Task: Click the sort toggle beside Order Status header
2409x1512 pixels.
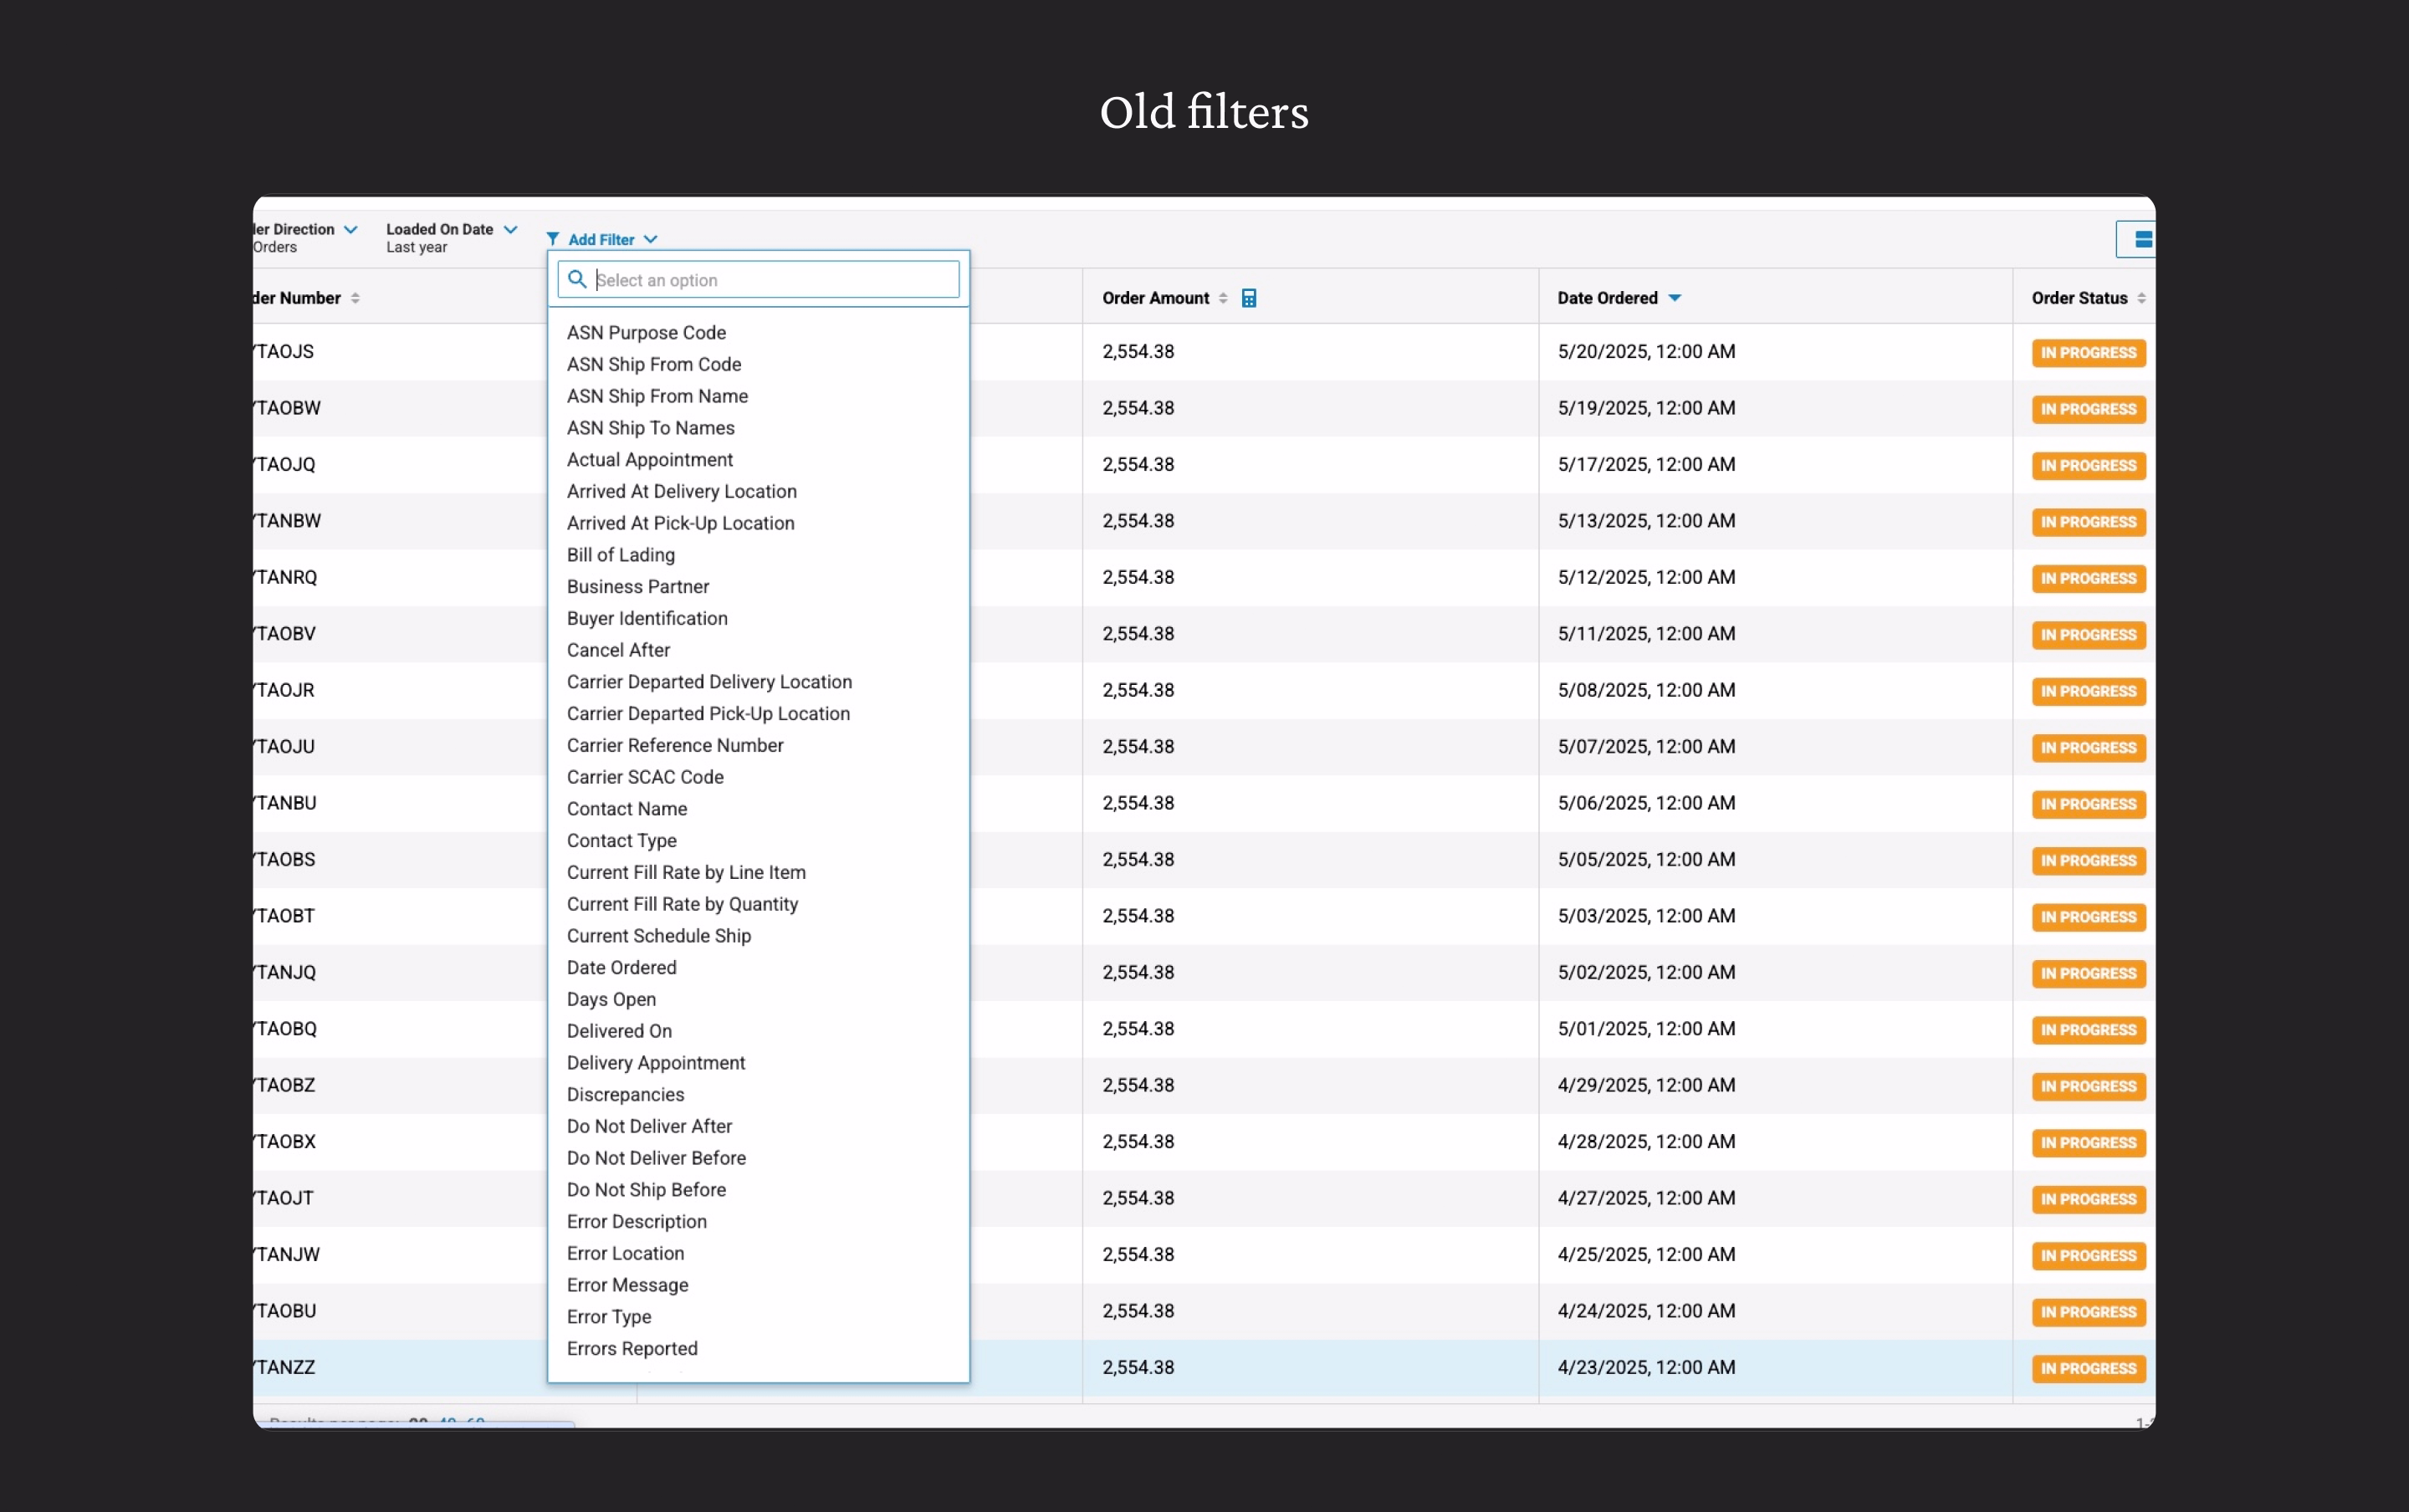Action: click(2142, 297)
